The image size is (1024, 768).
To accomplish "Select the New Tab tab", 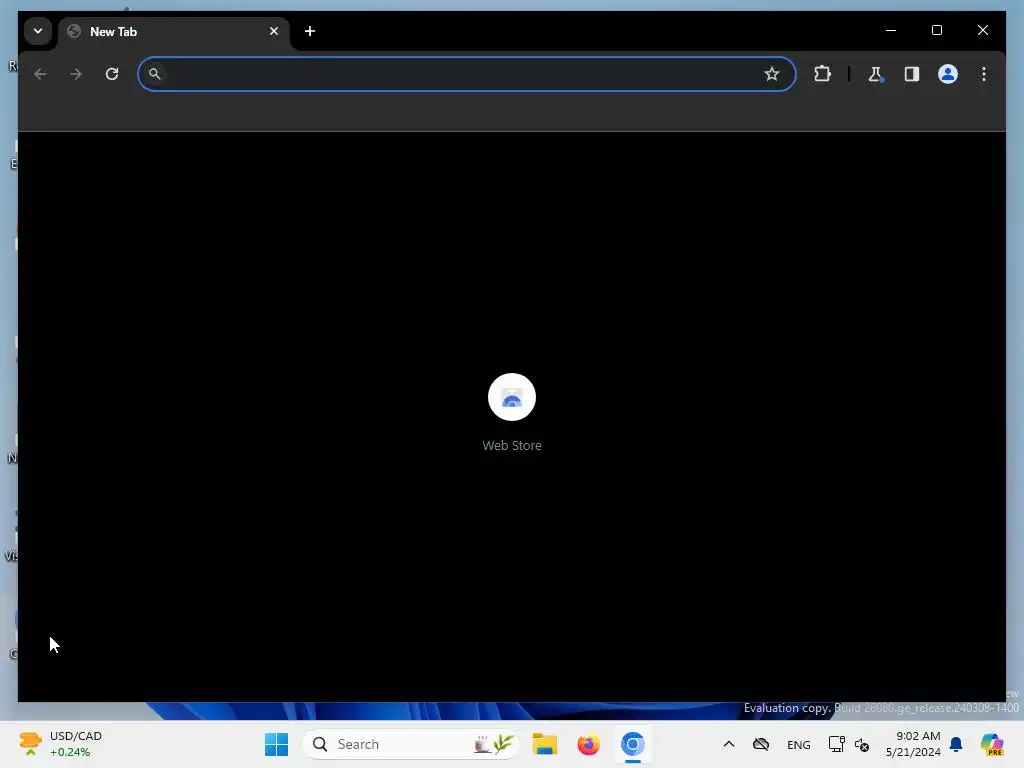I will tap(174, 32).
